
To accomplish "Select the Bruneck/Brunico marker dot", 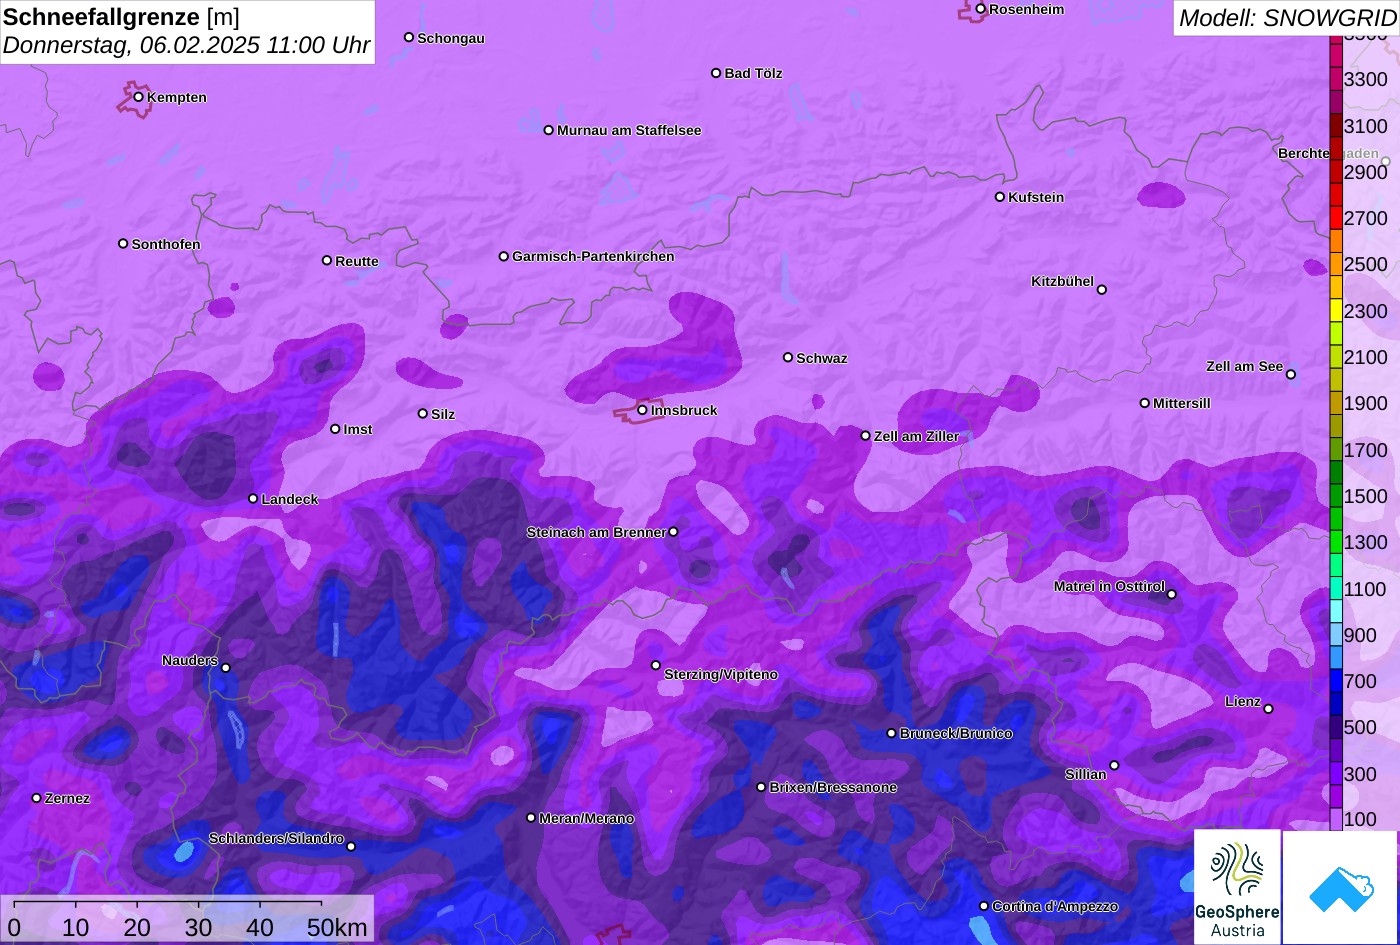I will [892, 733].
